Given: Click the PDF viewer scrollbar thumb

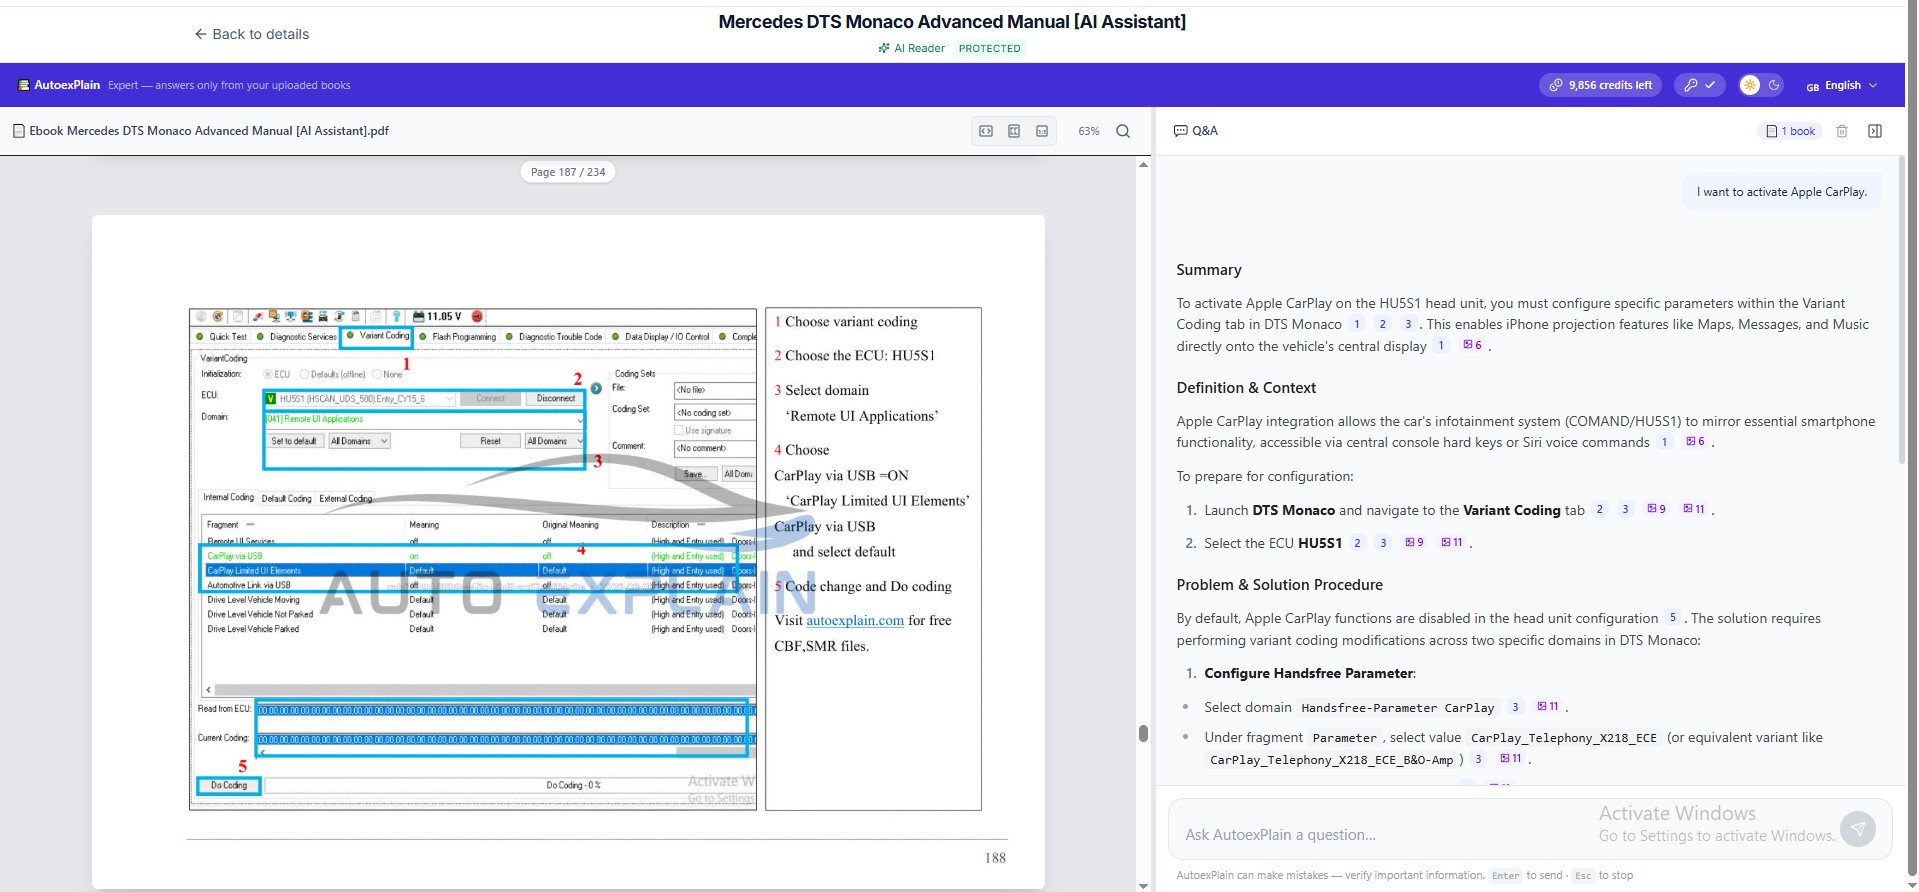Looking at the screenshot, I should click(x=1143, y=733).
